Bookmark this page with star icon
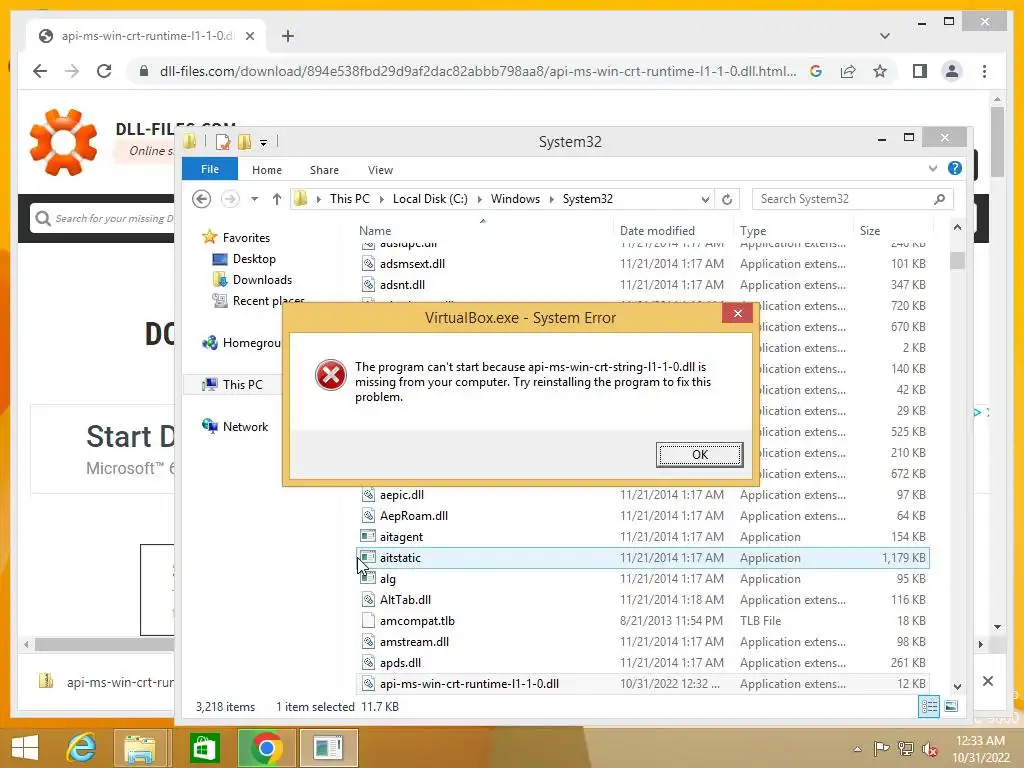The height and width of the screenshot is (768, 1024). tap(880, 71)
